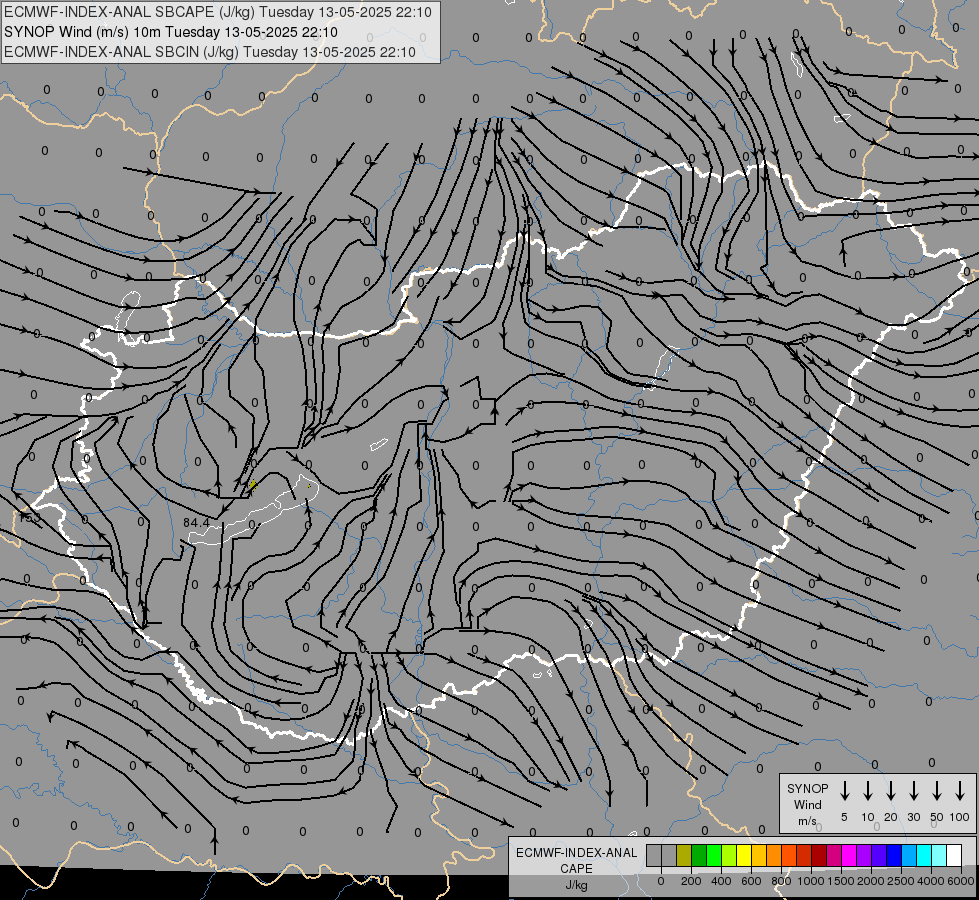This screenshot has height=900, width=979.
Task: Select the olive CAPE legend swatch
Action: pos(684,855)
